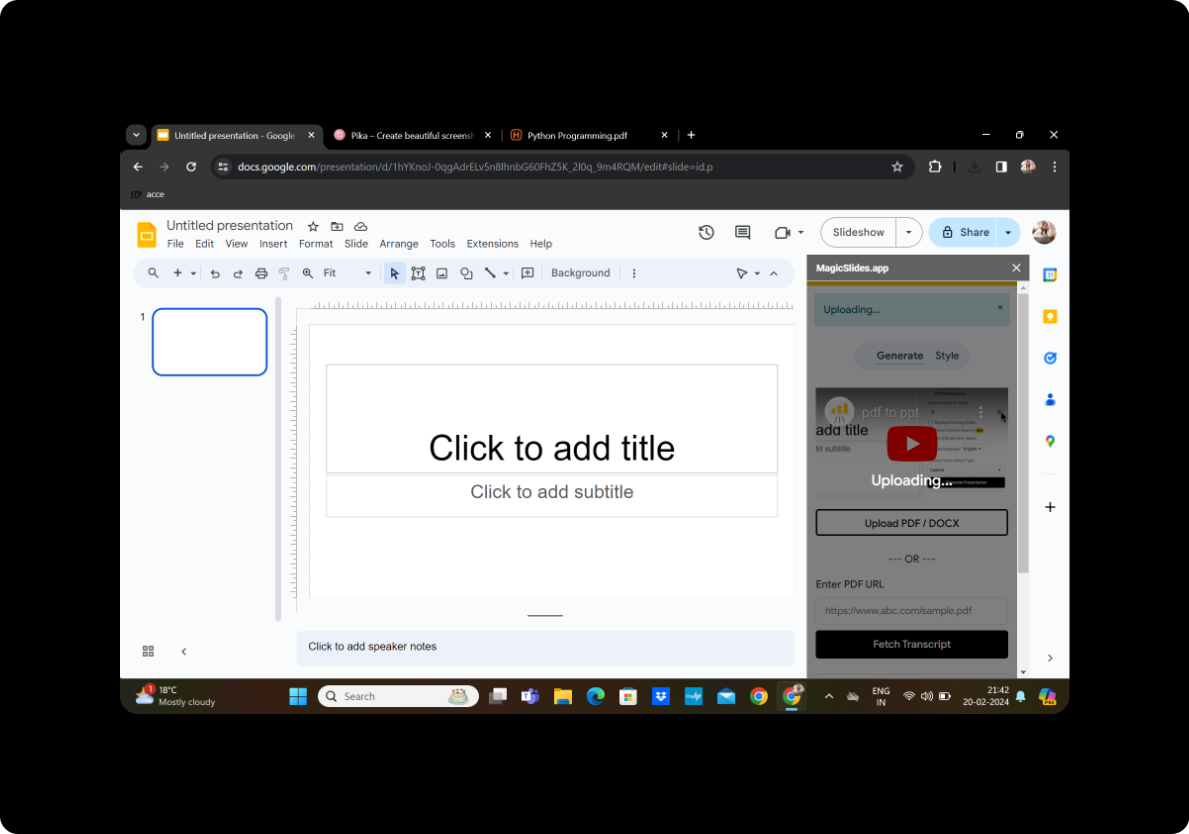The width and height of the screenshot is (1189, 834).
Task: Redo the last action
Action: click(x=238, y=274)
